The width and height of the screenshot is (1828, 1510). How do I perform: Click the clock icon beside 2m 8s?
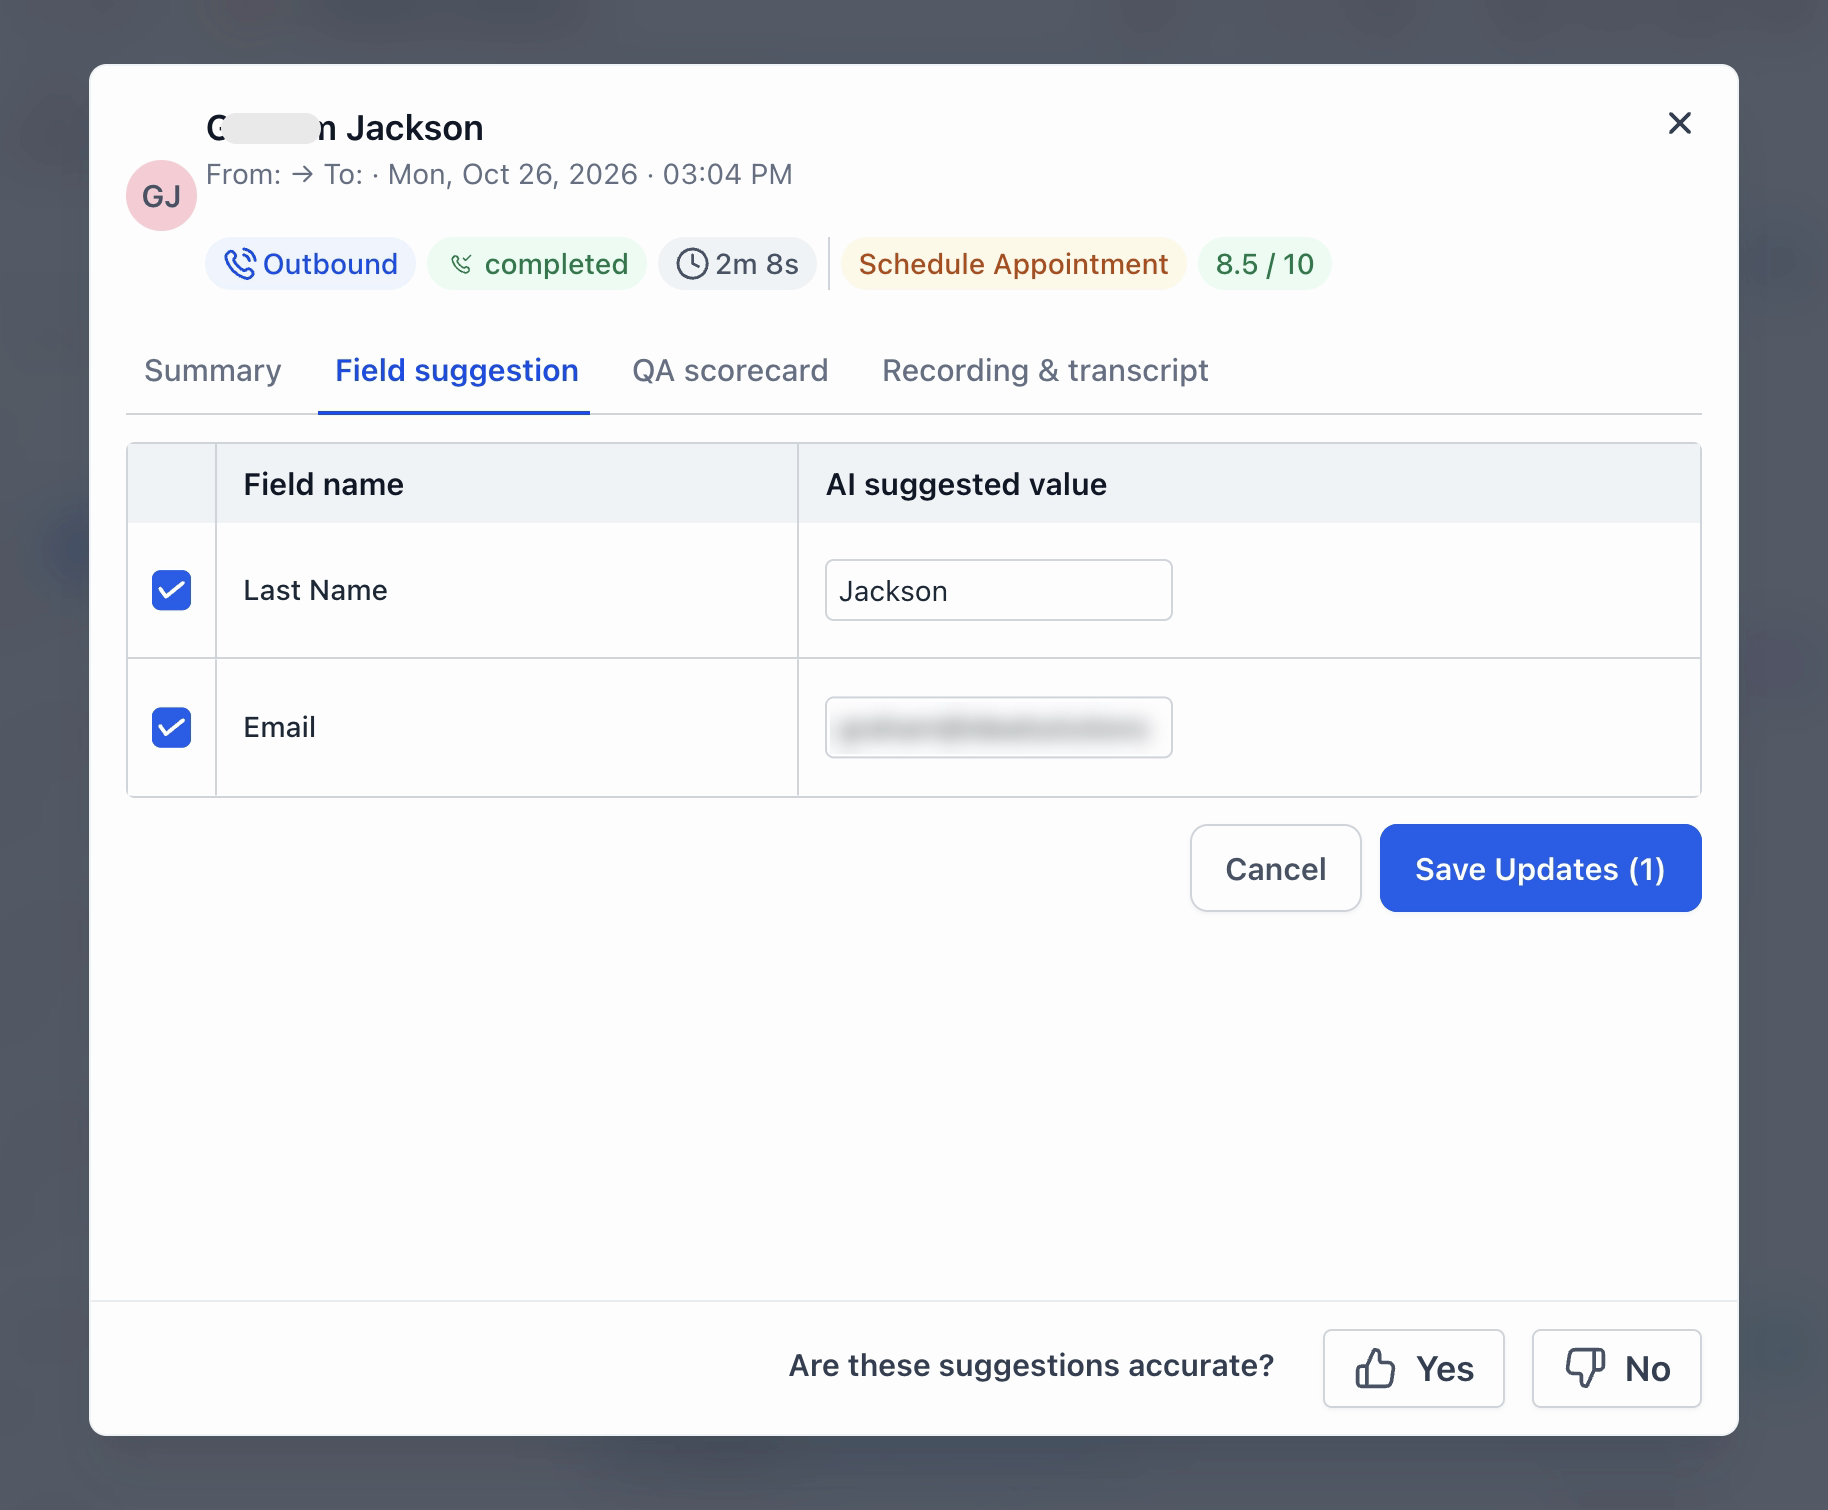[692, 264]
